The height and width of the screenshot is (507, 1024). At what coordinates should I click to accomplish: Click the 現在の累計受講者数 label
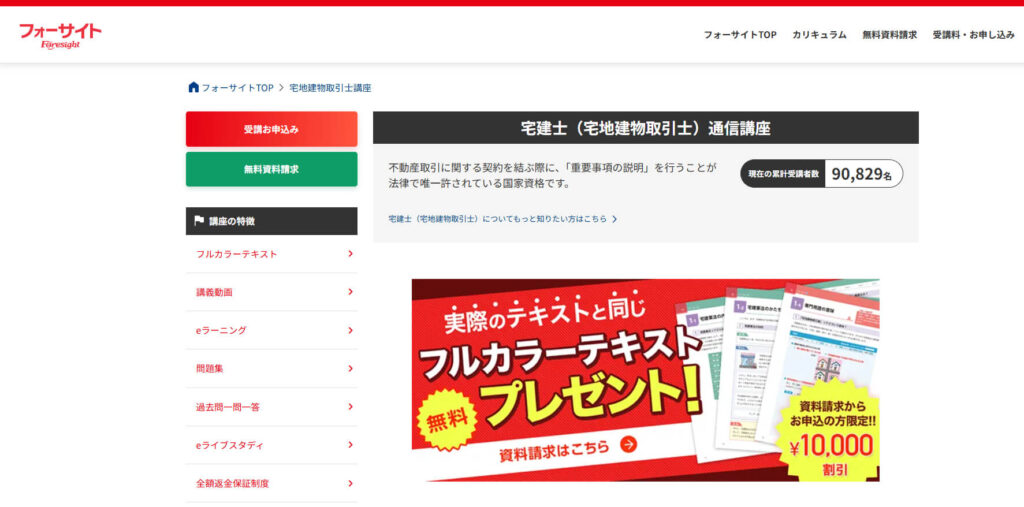(x=784, y=174)
